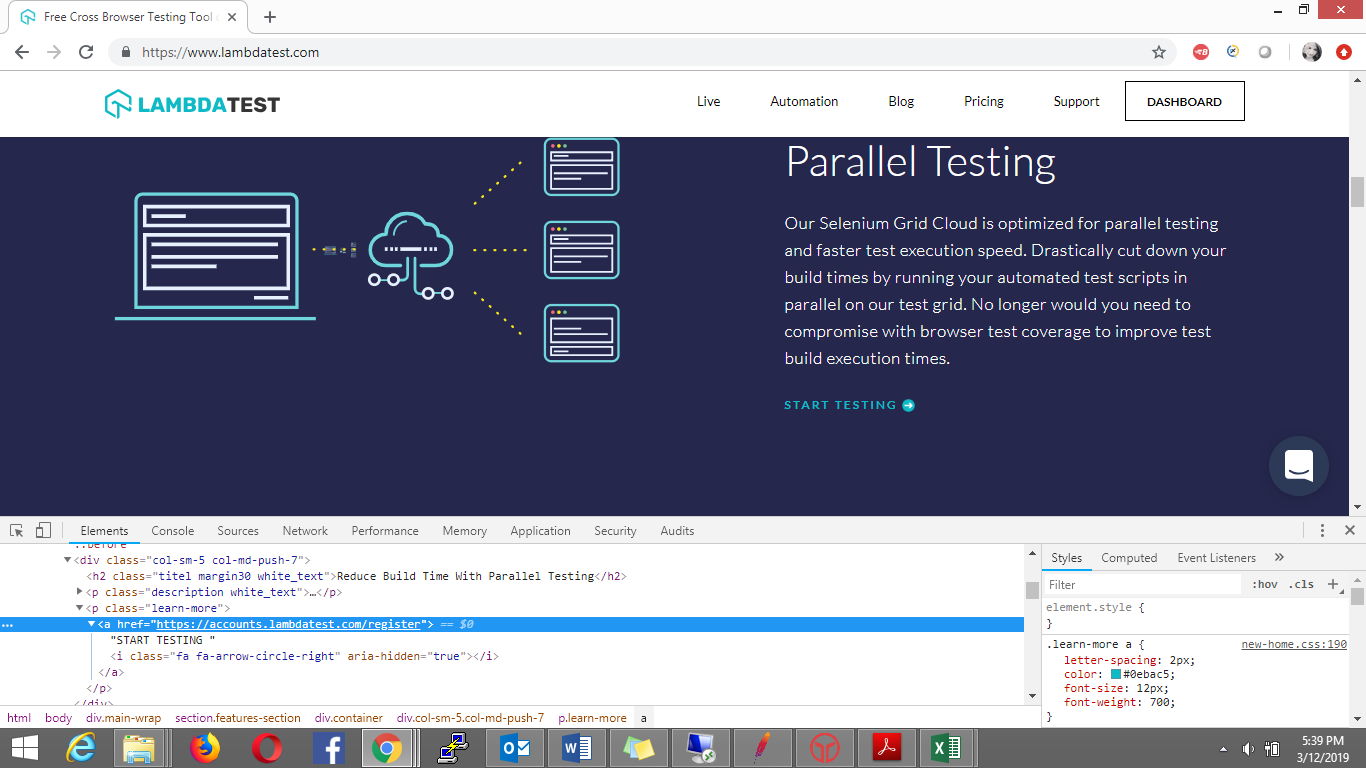Click the browser forward arrow
1366x768 pixels.
click(54, 52)
